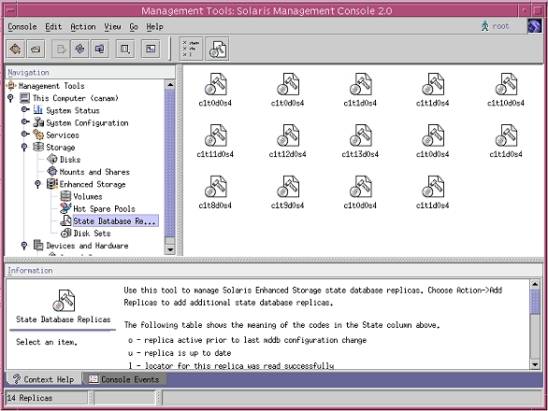The height and width of the screenshot is (411, 548).
Task: Click the root user icon at top right
Action: coord(484,26)
